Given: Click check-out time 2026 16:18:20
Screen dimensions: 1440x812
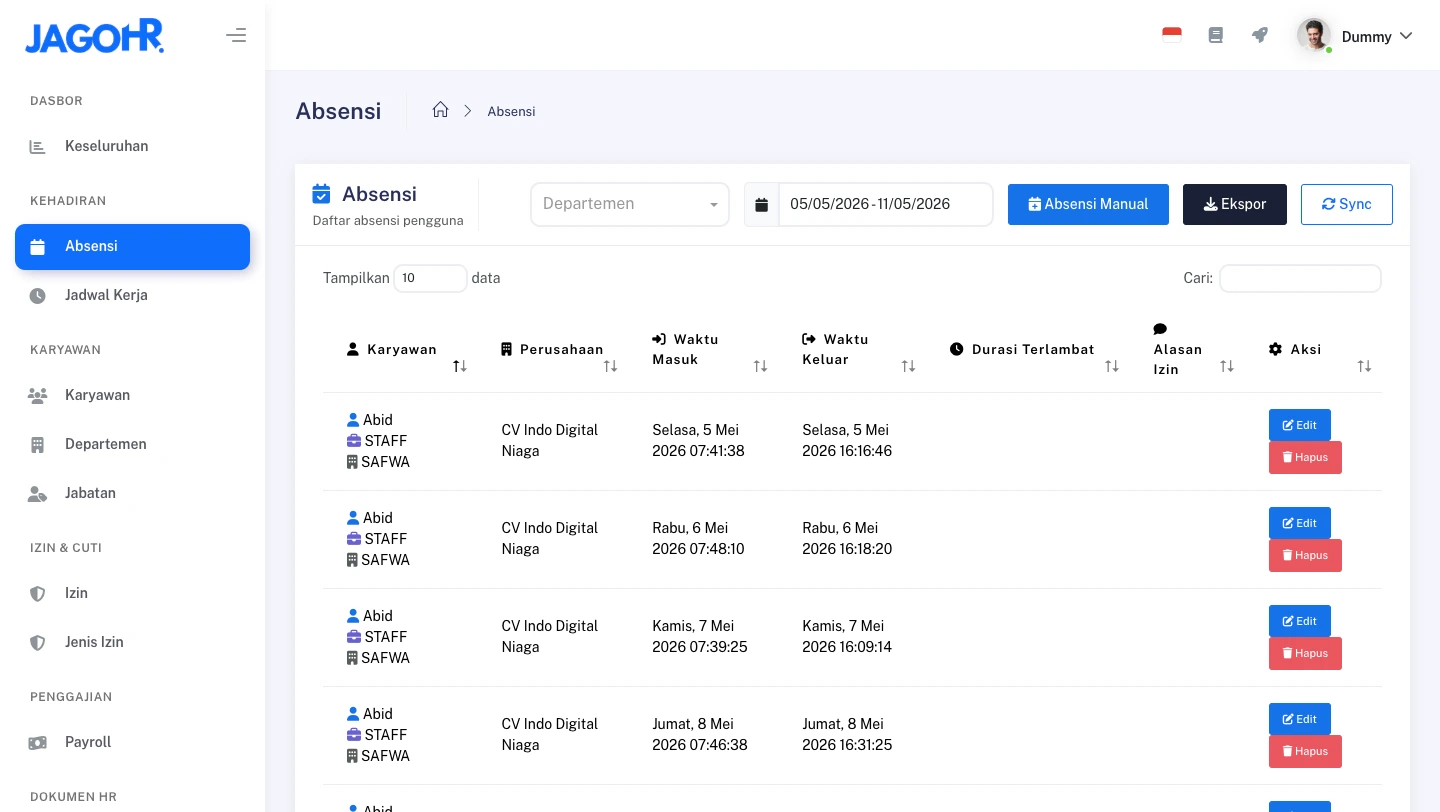Looking at the screenshot, I should 847,549.
